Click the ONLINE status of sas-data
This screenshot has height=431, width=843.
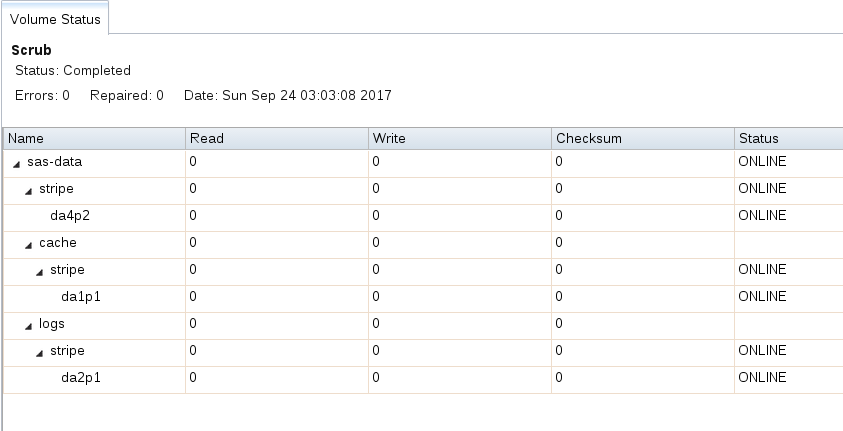coord(762,161)
